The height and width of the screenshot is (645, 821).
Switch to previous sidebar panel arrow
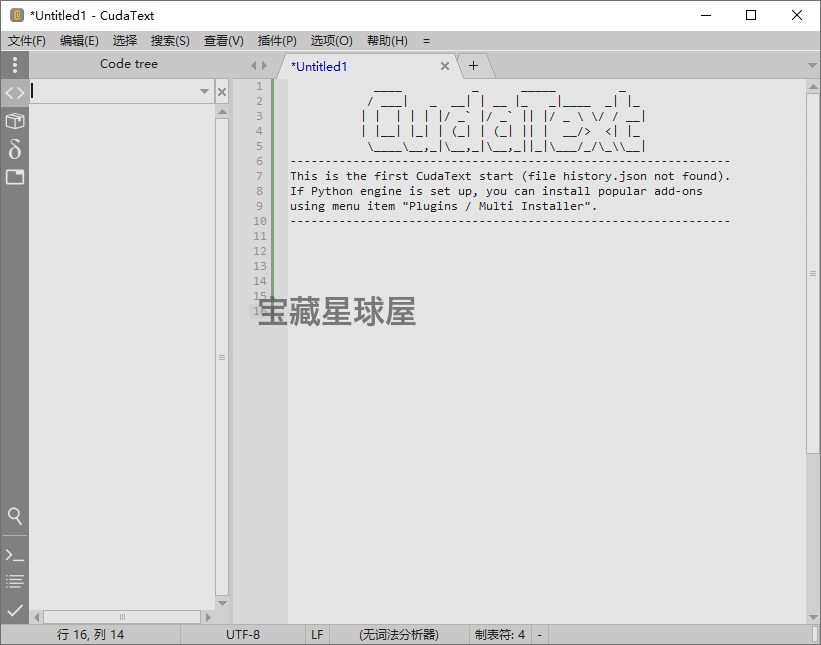(x=253, y=65)
